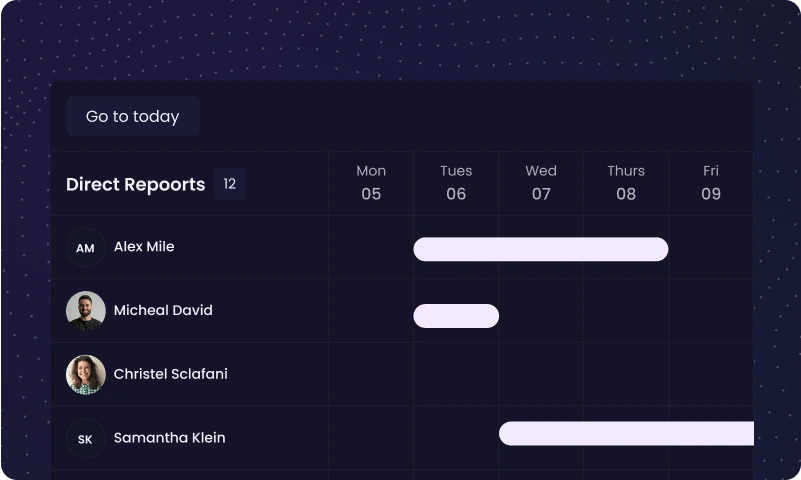The image size is (801, 480).
Task: Open Christel Sclafani's profile photo
Action: coord(85,375)
